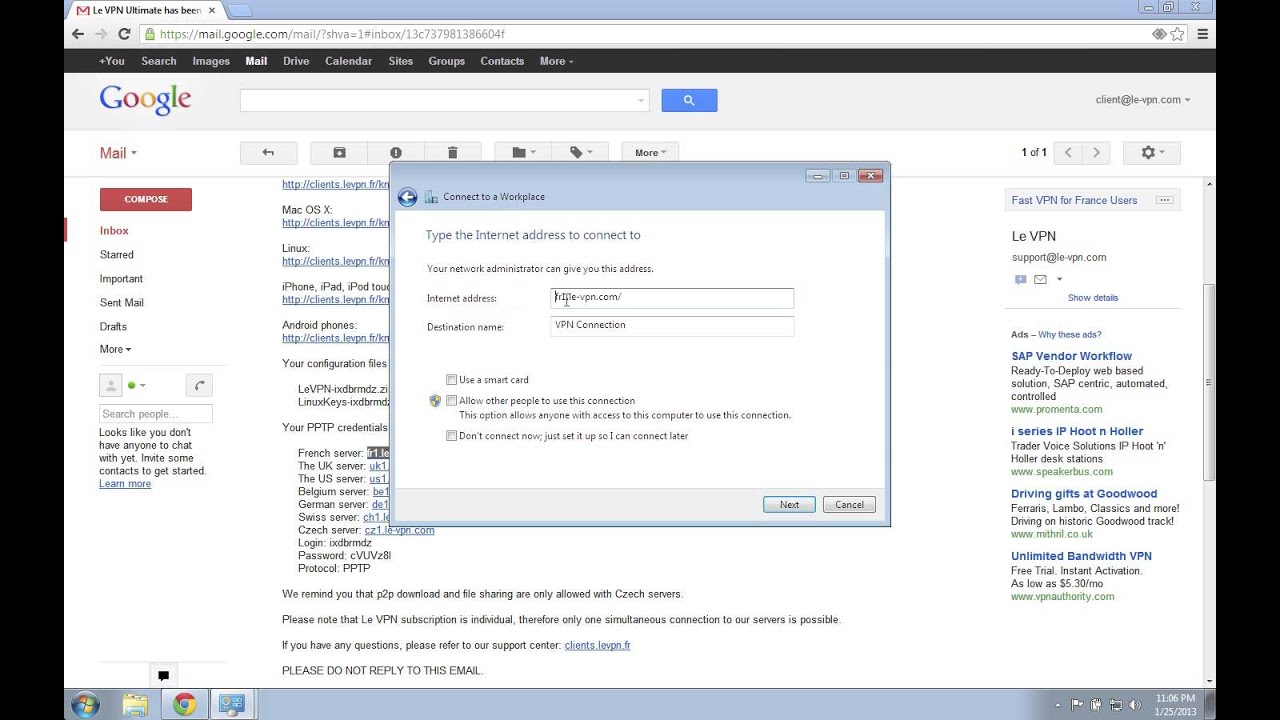
Task: Click Le VPN contact chat icon
Action: pos(1020,280)
